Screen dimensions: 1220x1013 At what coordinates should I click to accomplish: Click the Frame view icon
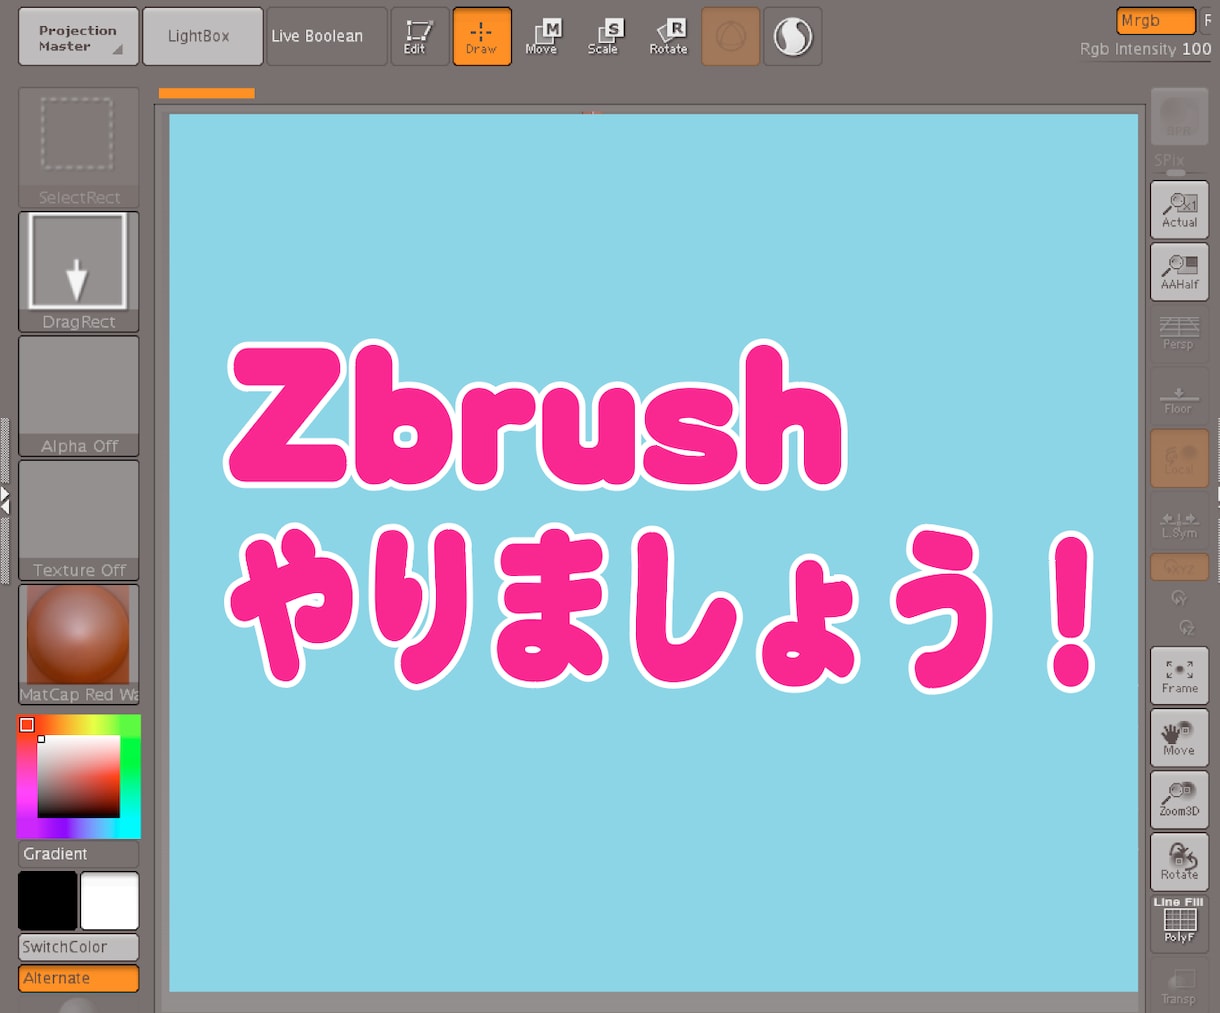tap(1180, 676)
